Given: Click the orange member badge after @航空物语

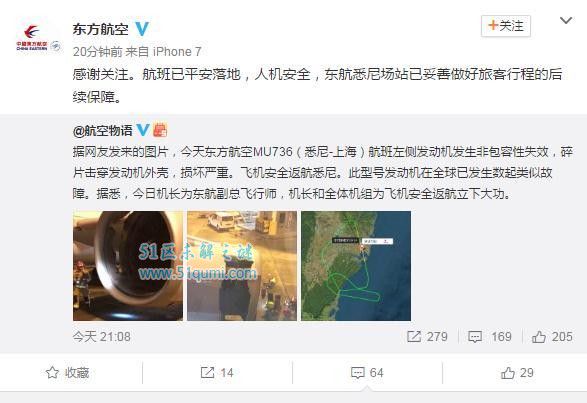Looking at the screenshot, I should [160, 130].
